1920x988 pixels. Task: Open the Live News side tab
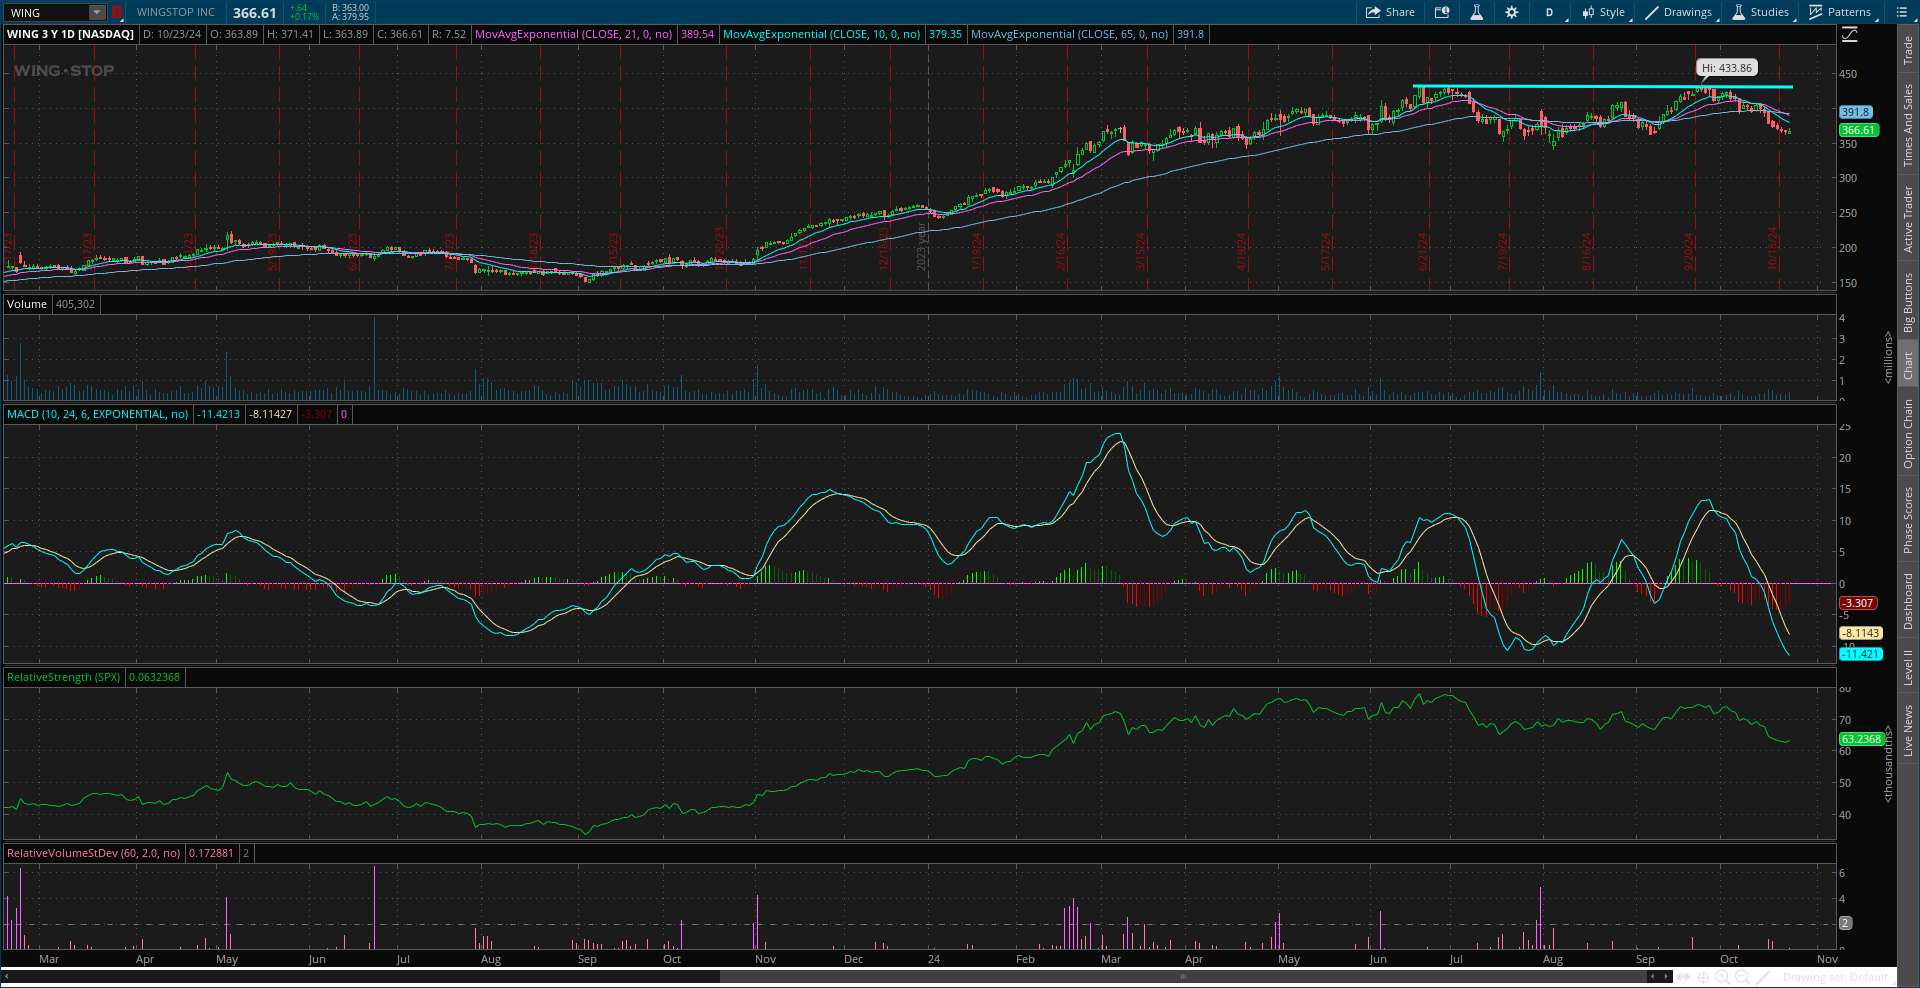point(1908,730)
